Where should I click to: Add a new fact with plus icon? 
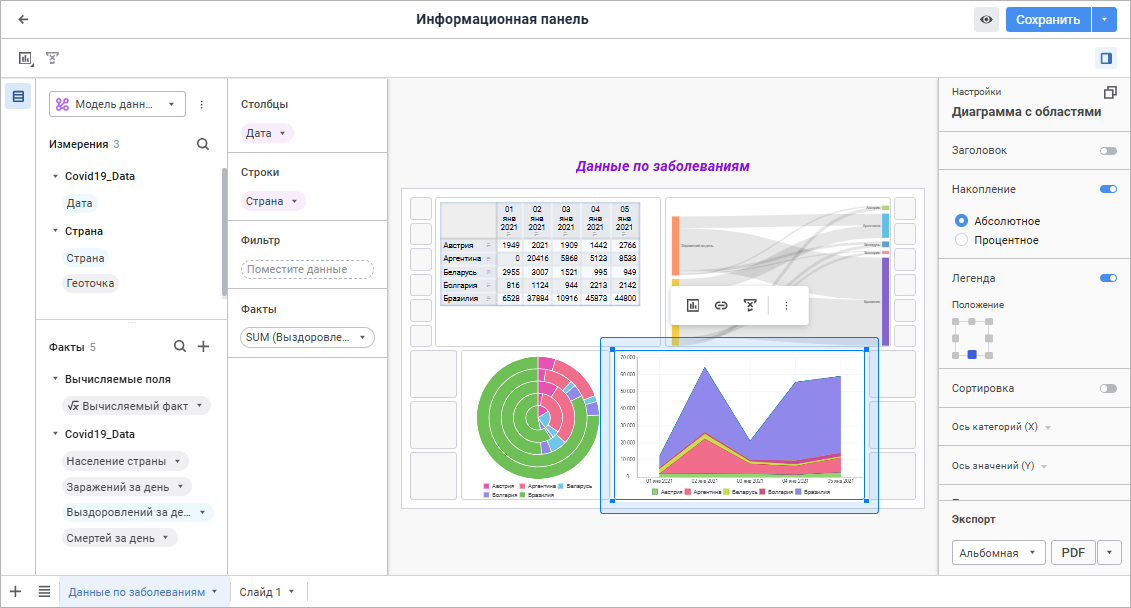(x=203, y=347)
